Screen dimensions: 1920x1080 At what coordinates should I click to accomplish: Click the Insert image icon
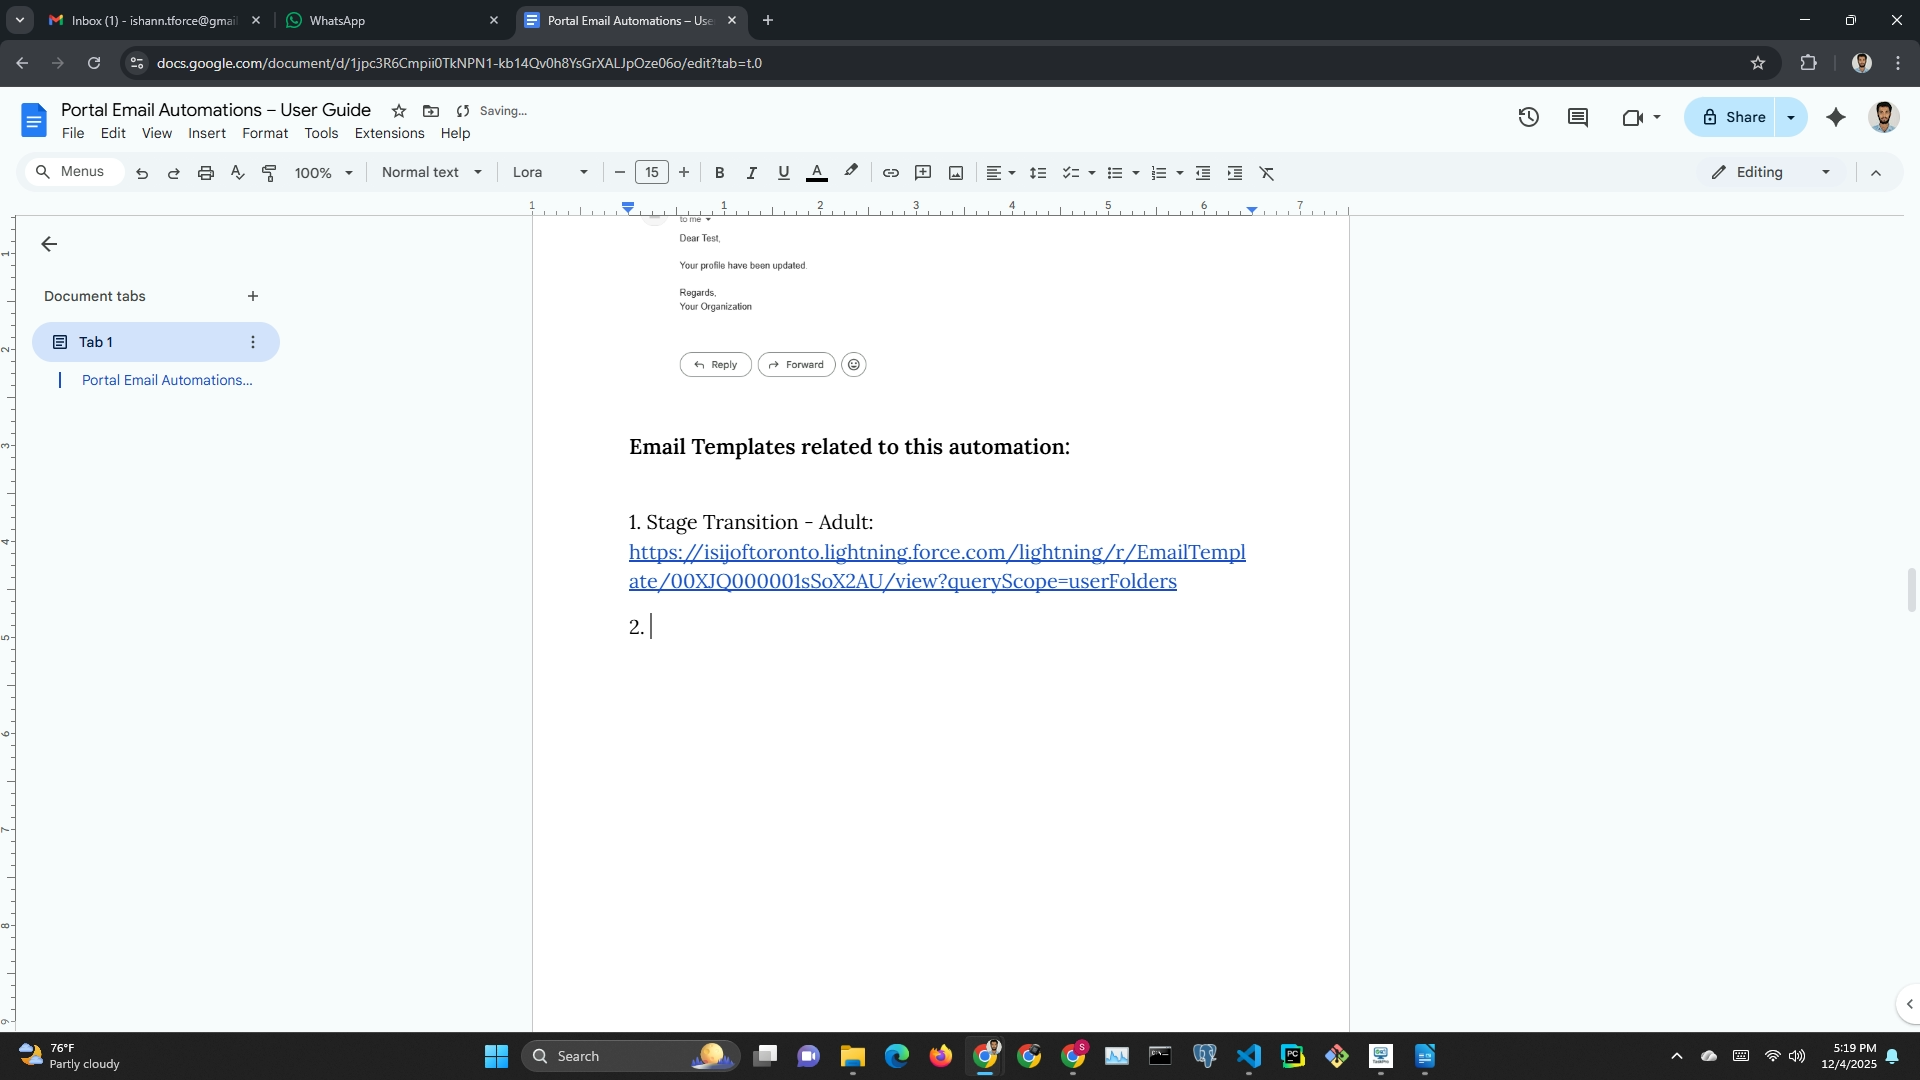point(956,173)
